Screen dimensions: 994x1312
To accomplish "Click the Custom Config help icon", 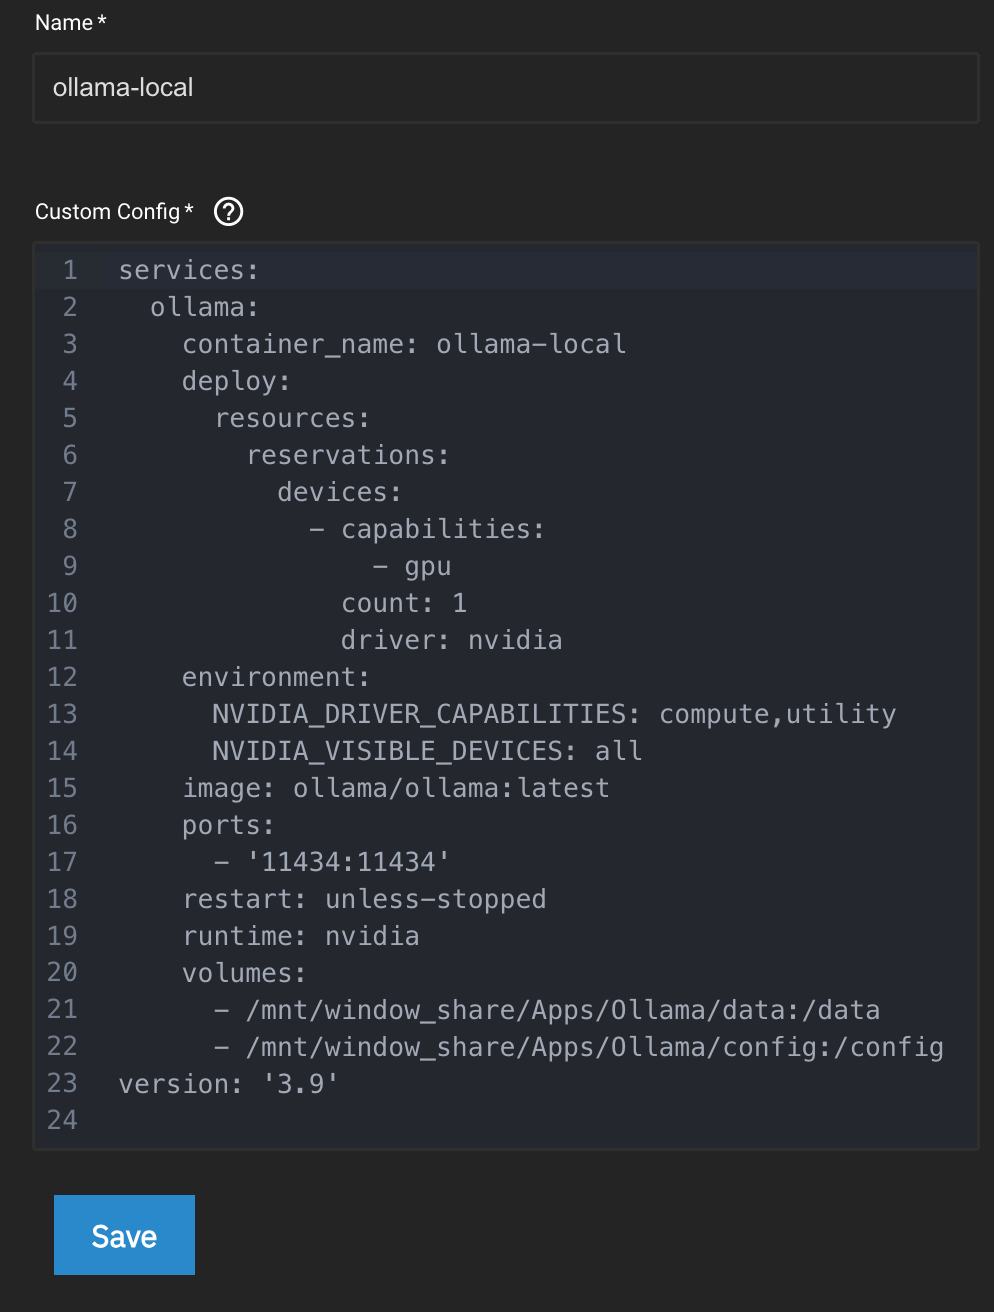I will coord(229,212).
